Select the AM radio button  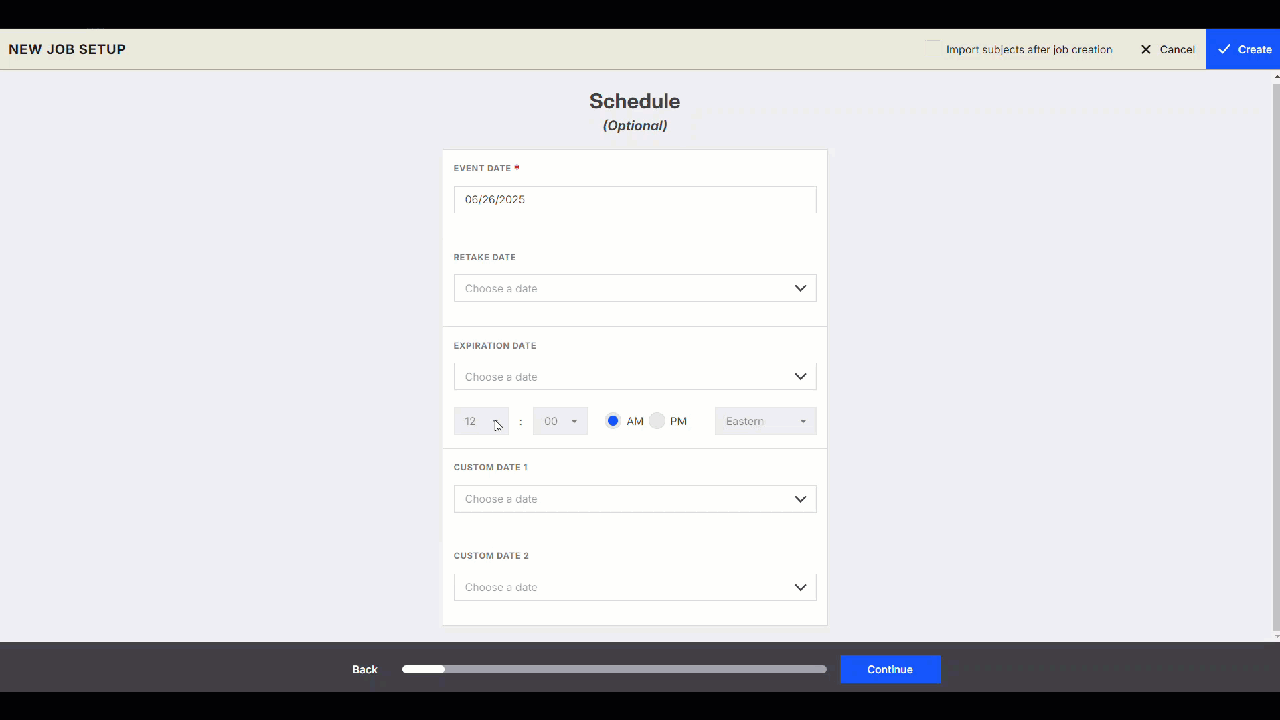613,421
